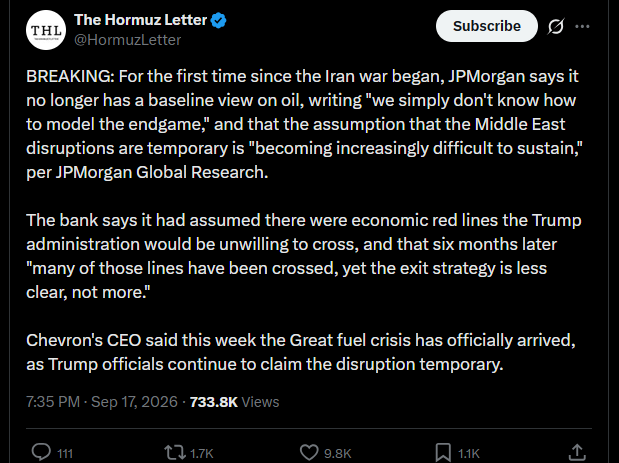
Task: Click the paragraph starting BREAKING: For the first time
Action: [305, 124]
